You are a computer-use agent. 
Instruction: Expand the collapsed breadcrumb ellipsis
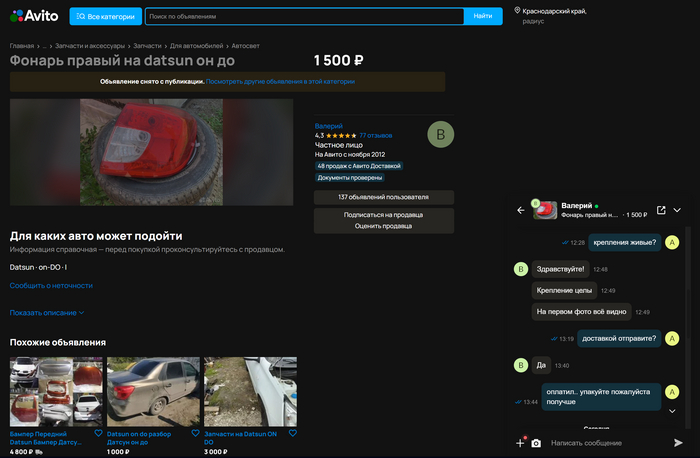(x=45, y=46)
